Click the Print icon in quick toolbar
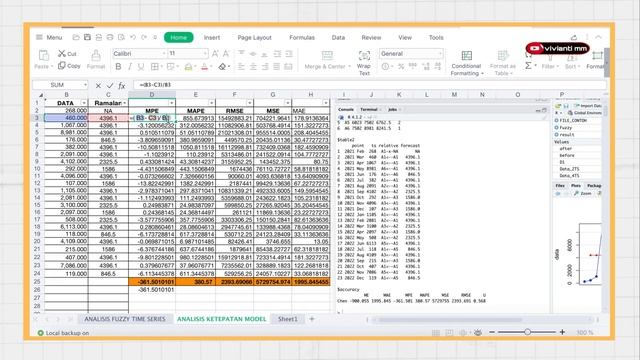This screenshot has height=360, width=640. [x=110, y=38]
